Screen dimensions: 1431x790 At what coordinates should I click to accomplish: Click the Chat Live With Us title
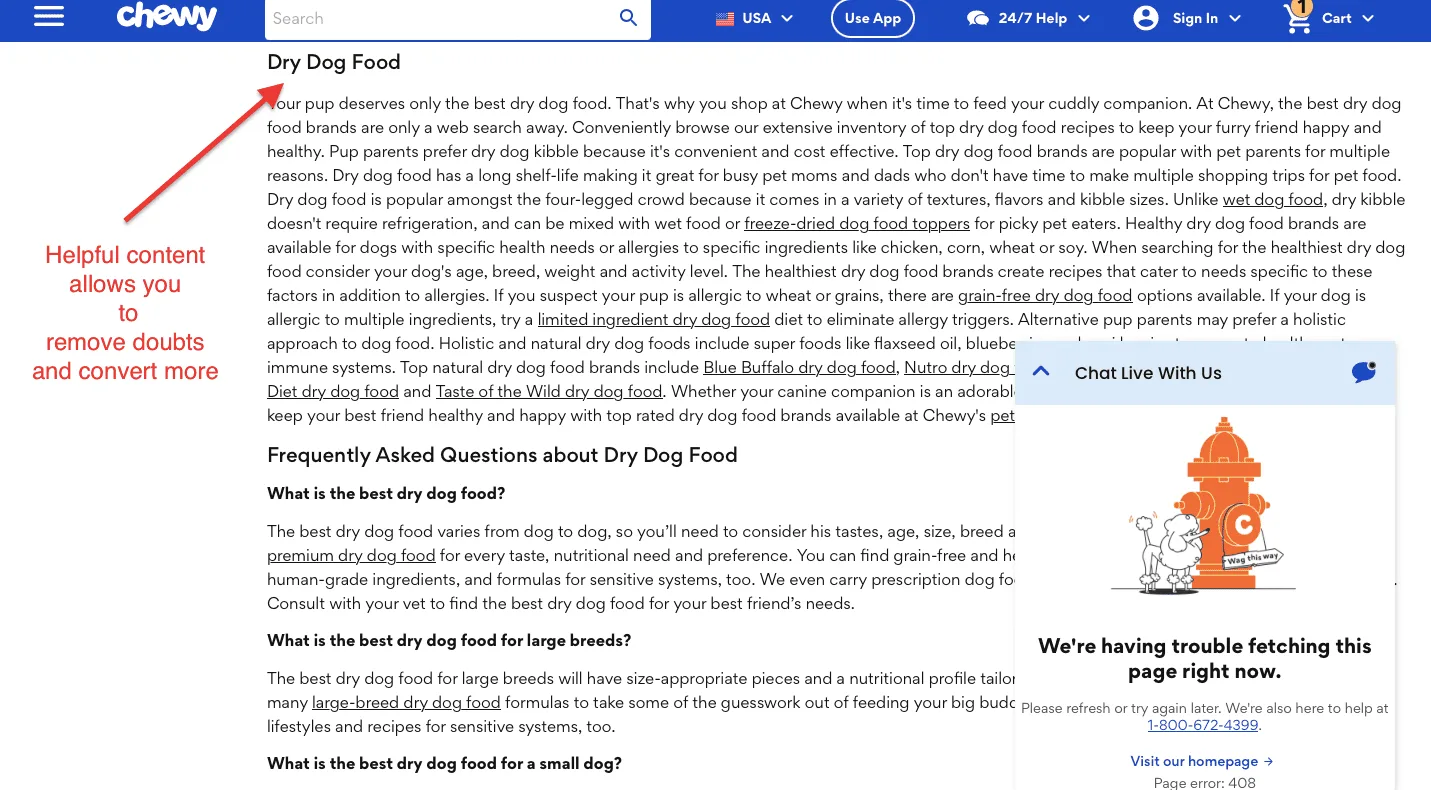click(1148, 373)
